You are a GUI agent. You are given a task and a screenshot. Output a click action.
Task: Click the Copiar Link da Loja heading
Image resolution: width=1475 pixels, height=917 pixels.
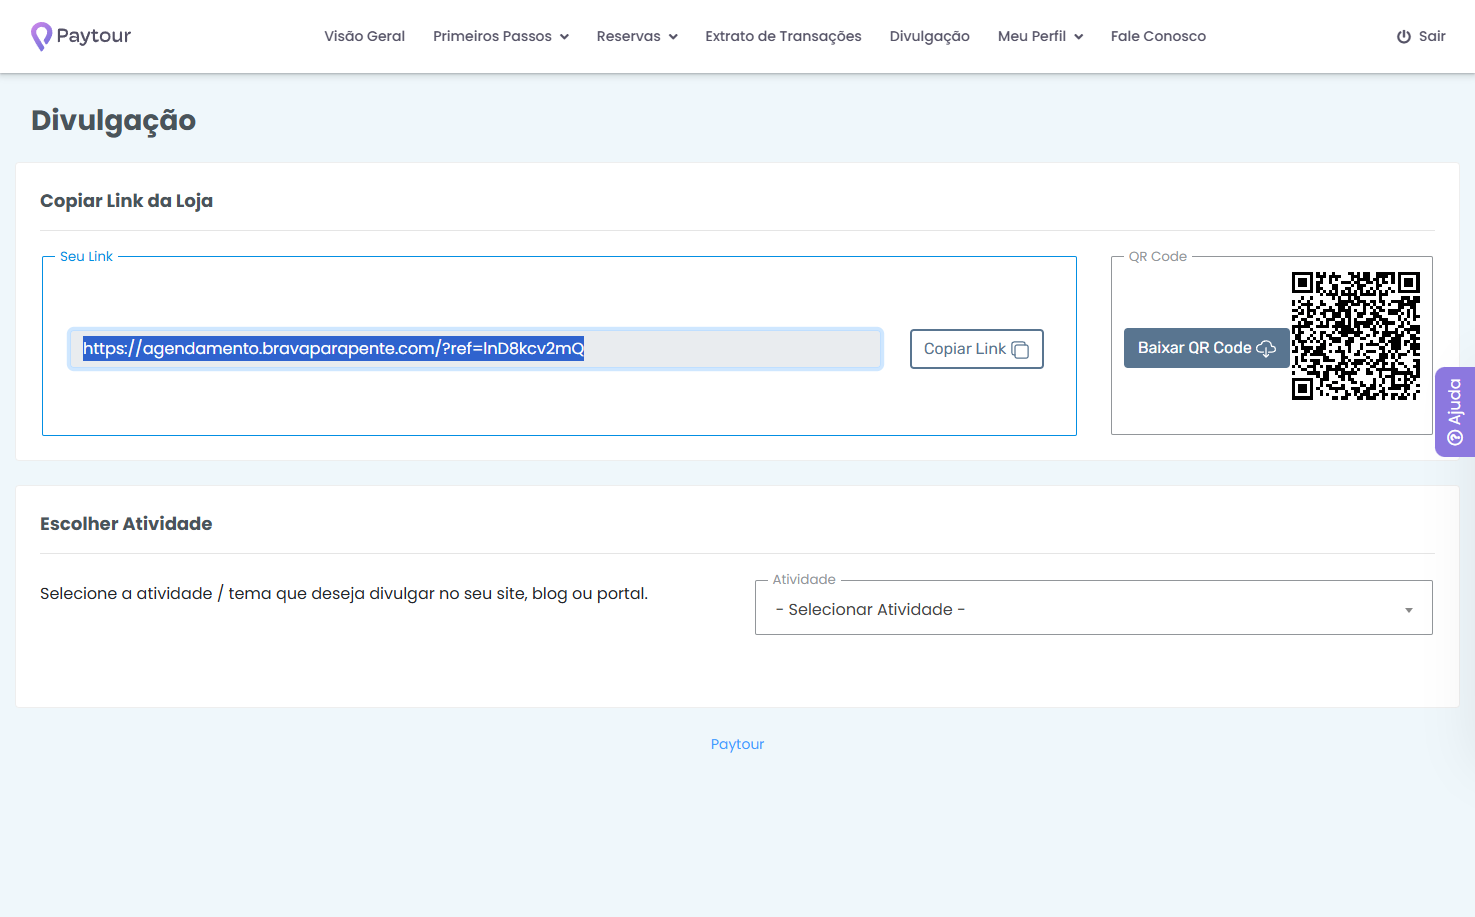pyautogui.click(x=126, y=201)
